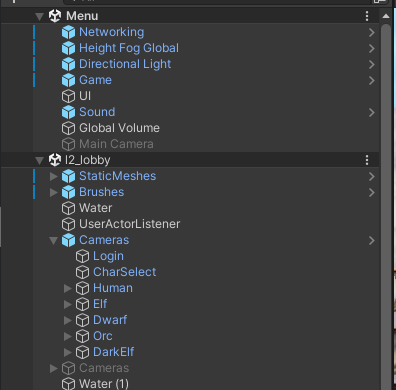Collapse the blue Cameras prefab node
Screen dimensions: 396x390
coord(54,240)
